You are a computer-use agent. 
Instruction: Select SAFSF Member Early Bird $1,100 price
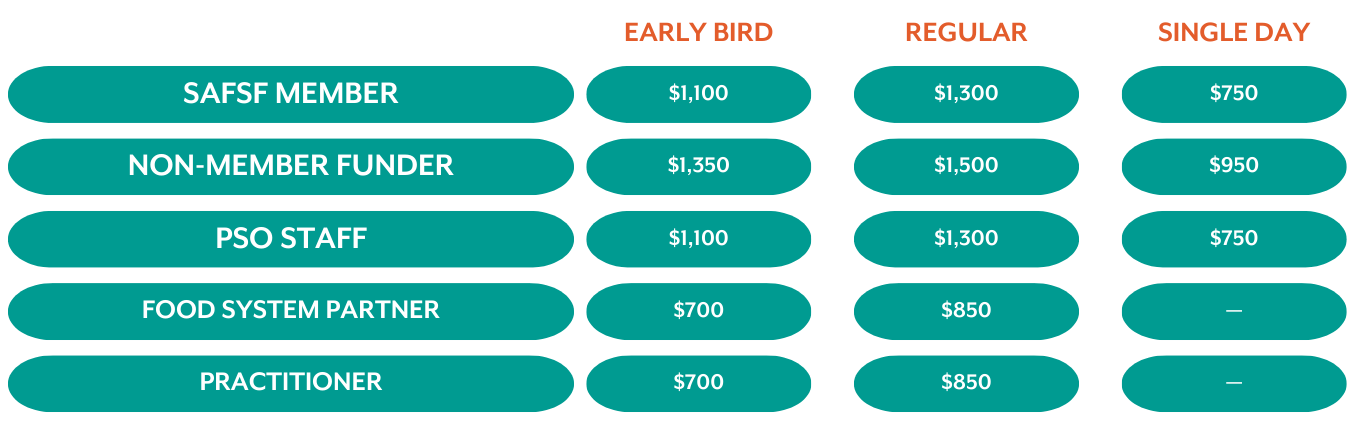click(x=699, y=94)
